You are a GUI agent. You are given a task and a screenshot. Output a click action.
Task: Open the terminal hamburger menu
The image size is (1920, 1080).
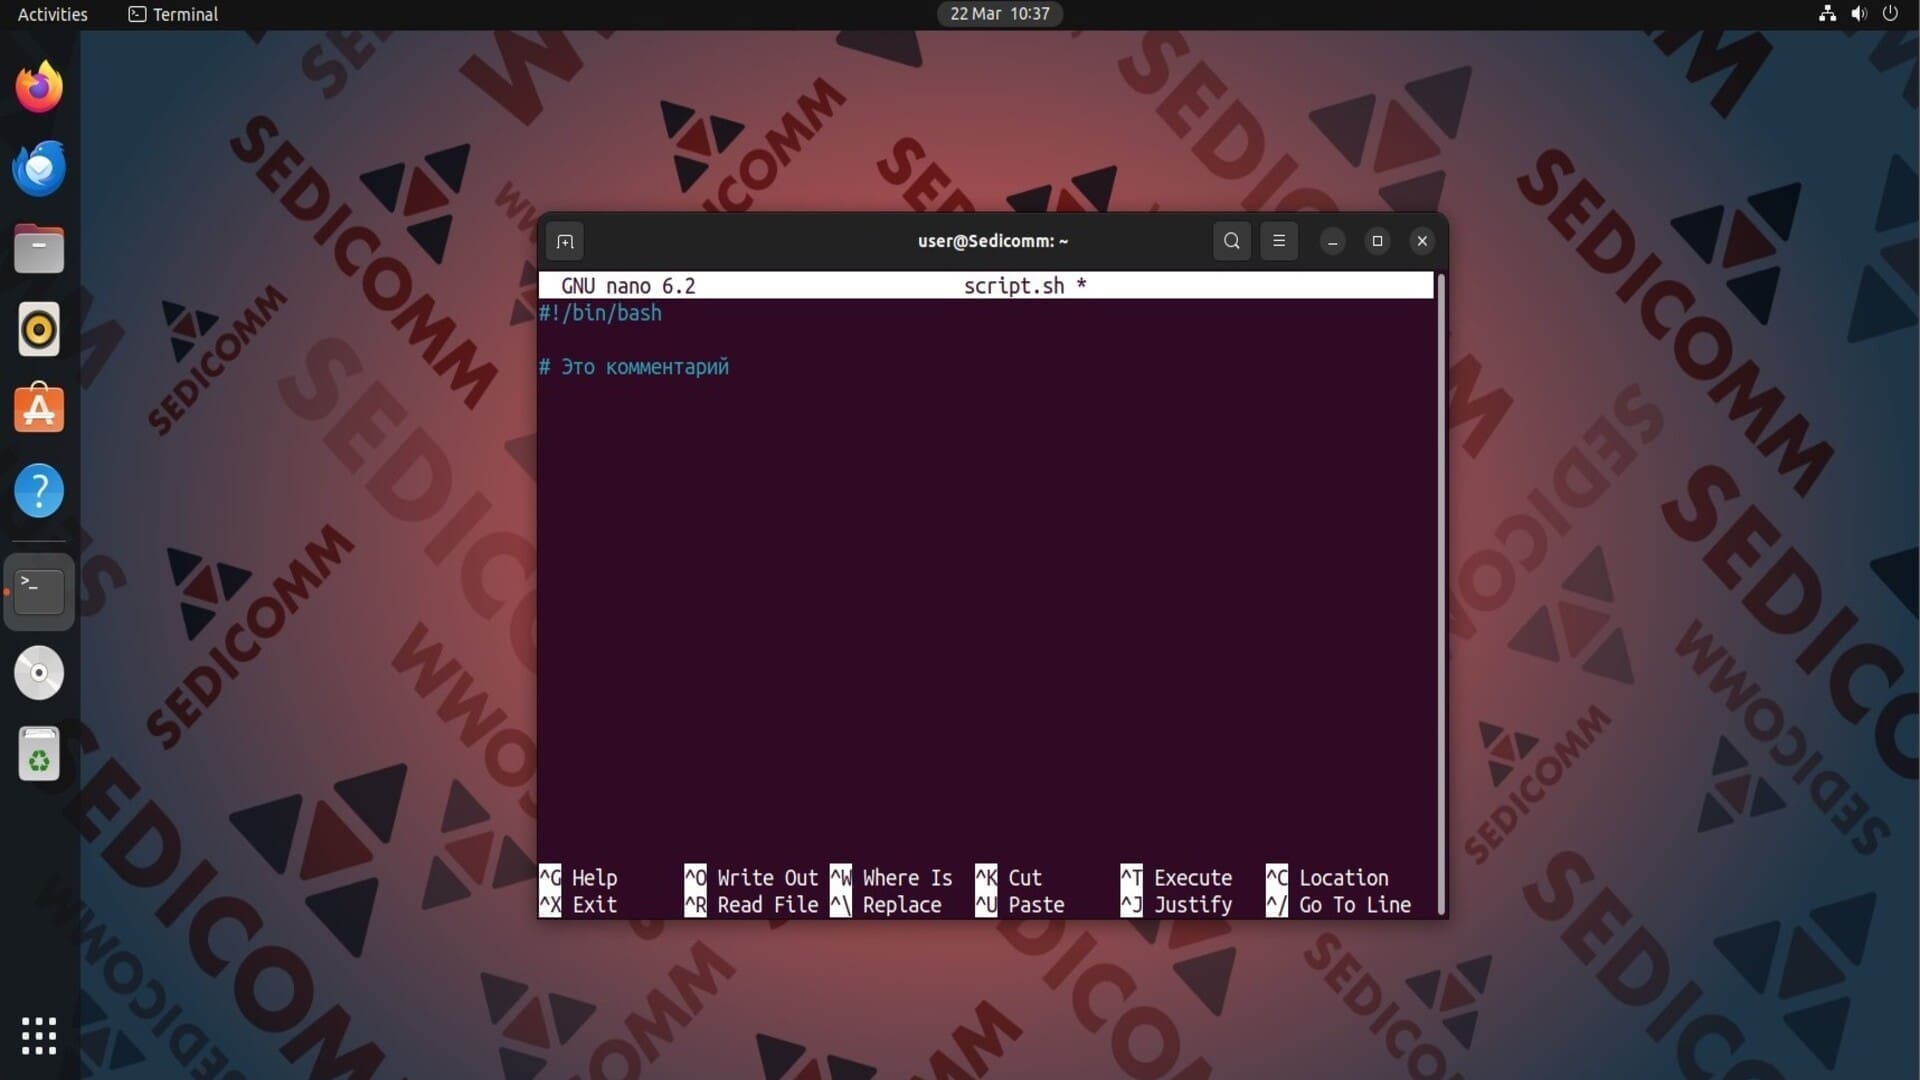click(1278, 241)
